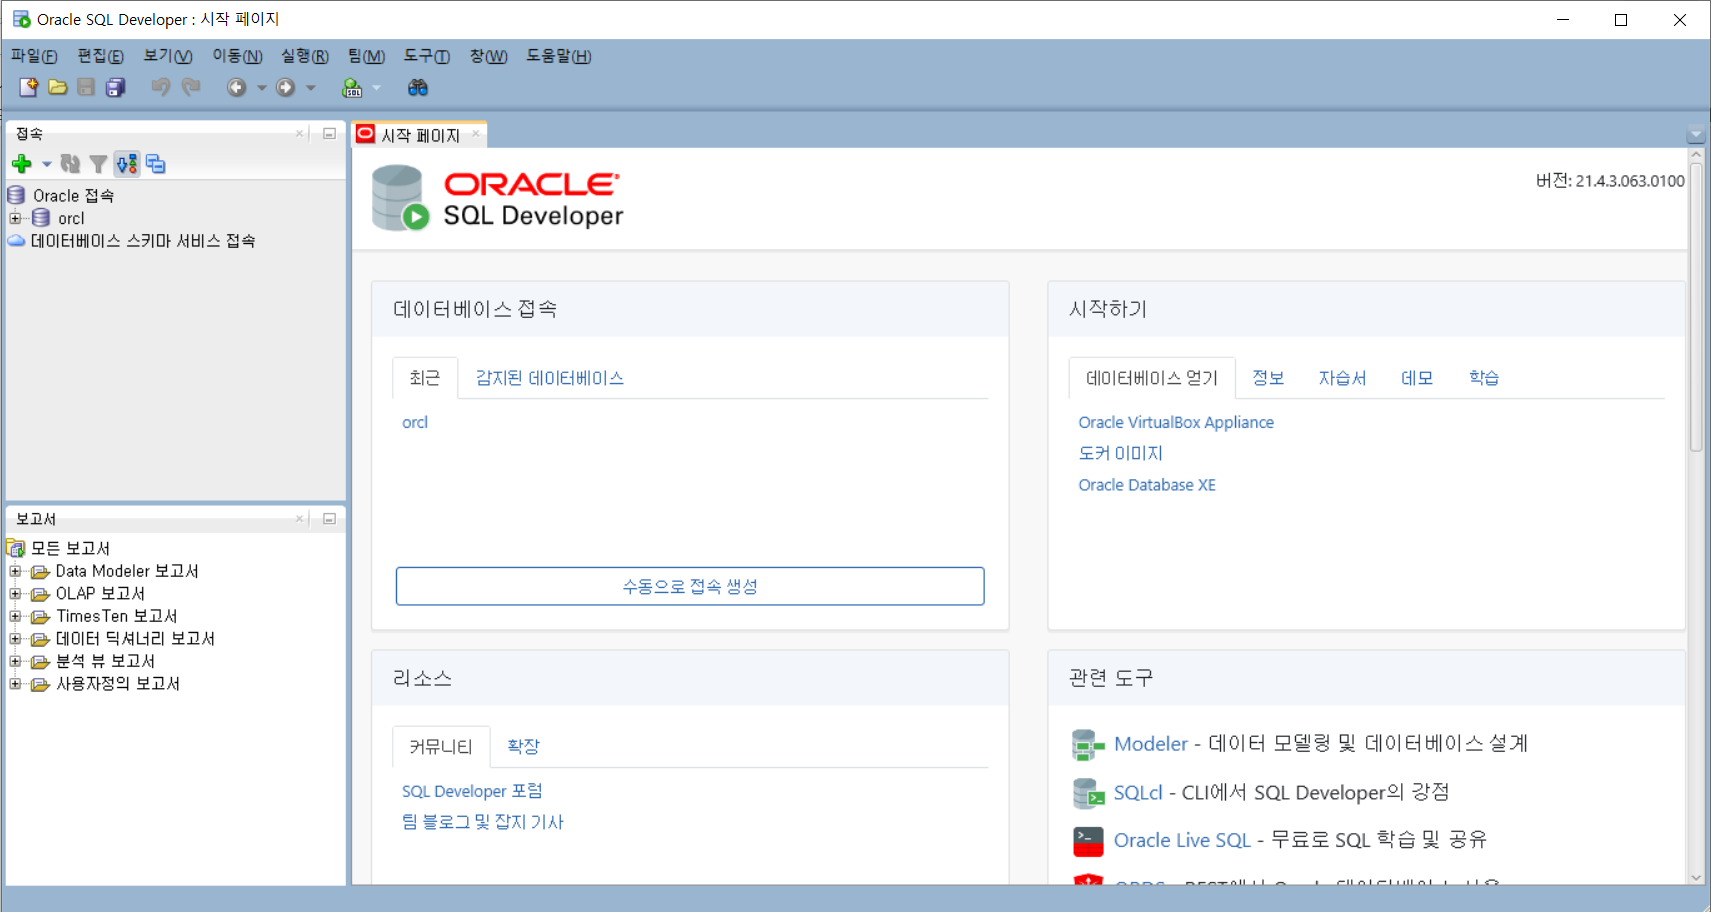This screenshot has height=912, width=1711.
Task: Expand OLAP 보고서 folder
Action: pyautogui.click(x=15, y=594)
